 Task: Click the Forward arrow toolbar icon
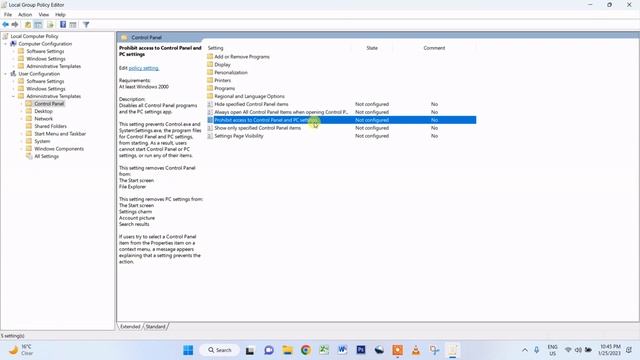(15, 24)
